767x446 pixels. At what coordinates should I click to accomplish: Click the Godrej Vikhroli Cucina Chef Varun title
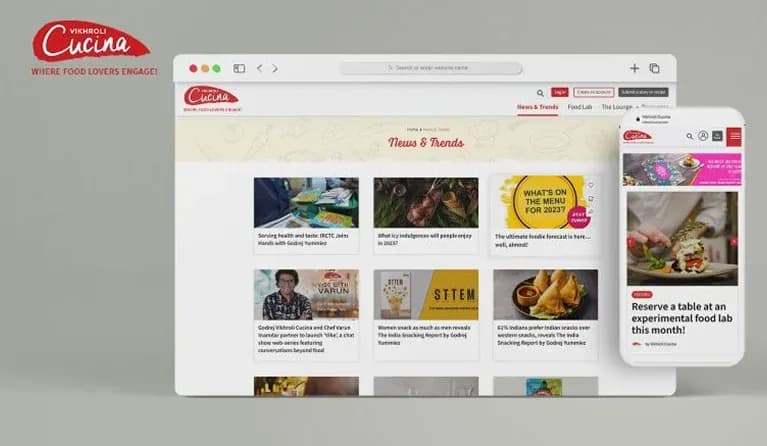click(x=306, y=339)
